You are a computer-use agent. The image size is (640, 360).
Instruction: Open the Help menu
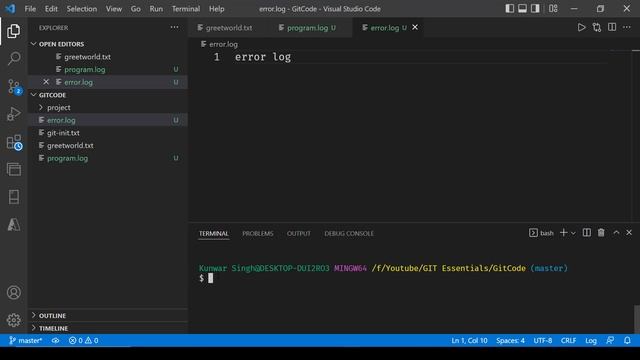217,9
